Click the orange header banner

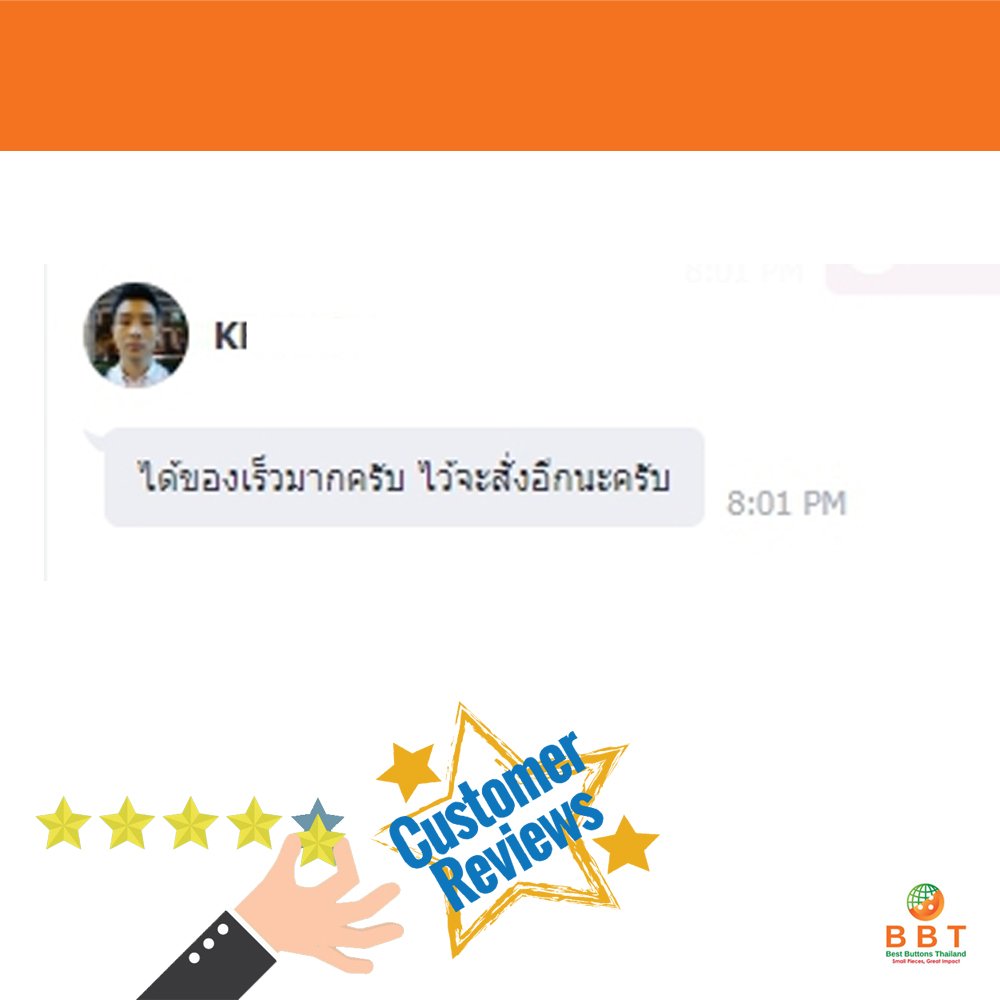point(500,75)
